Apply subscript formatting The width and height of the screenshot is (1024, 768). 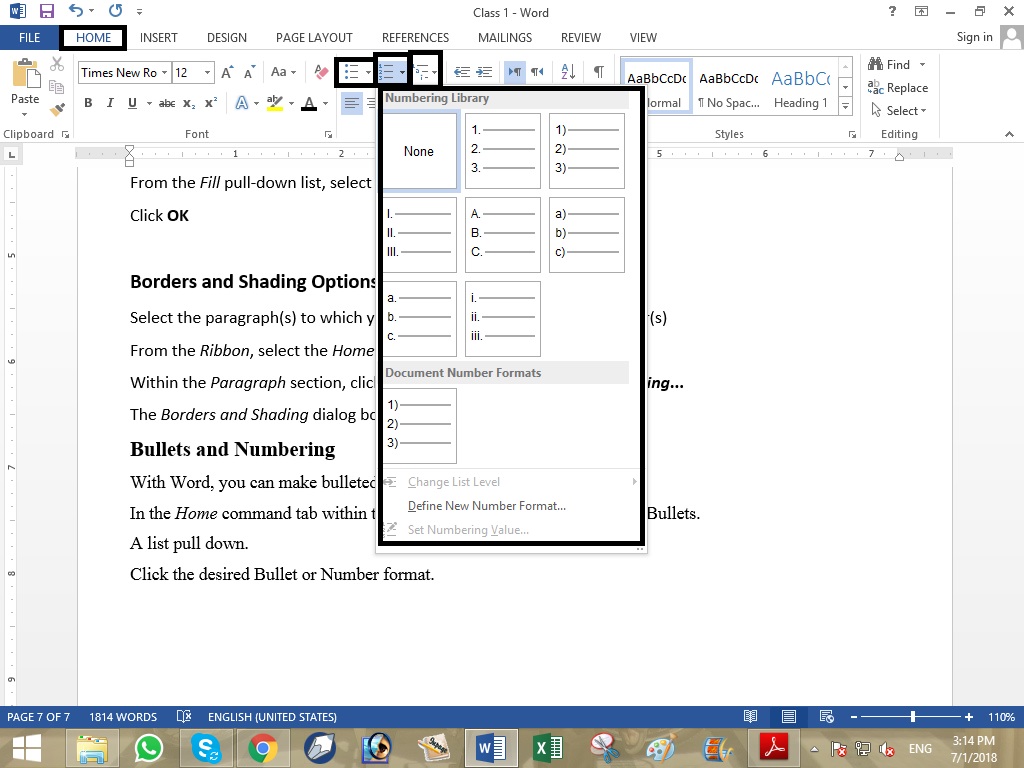coord(189,103)
